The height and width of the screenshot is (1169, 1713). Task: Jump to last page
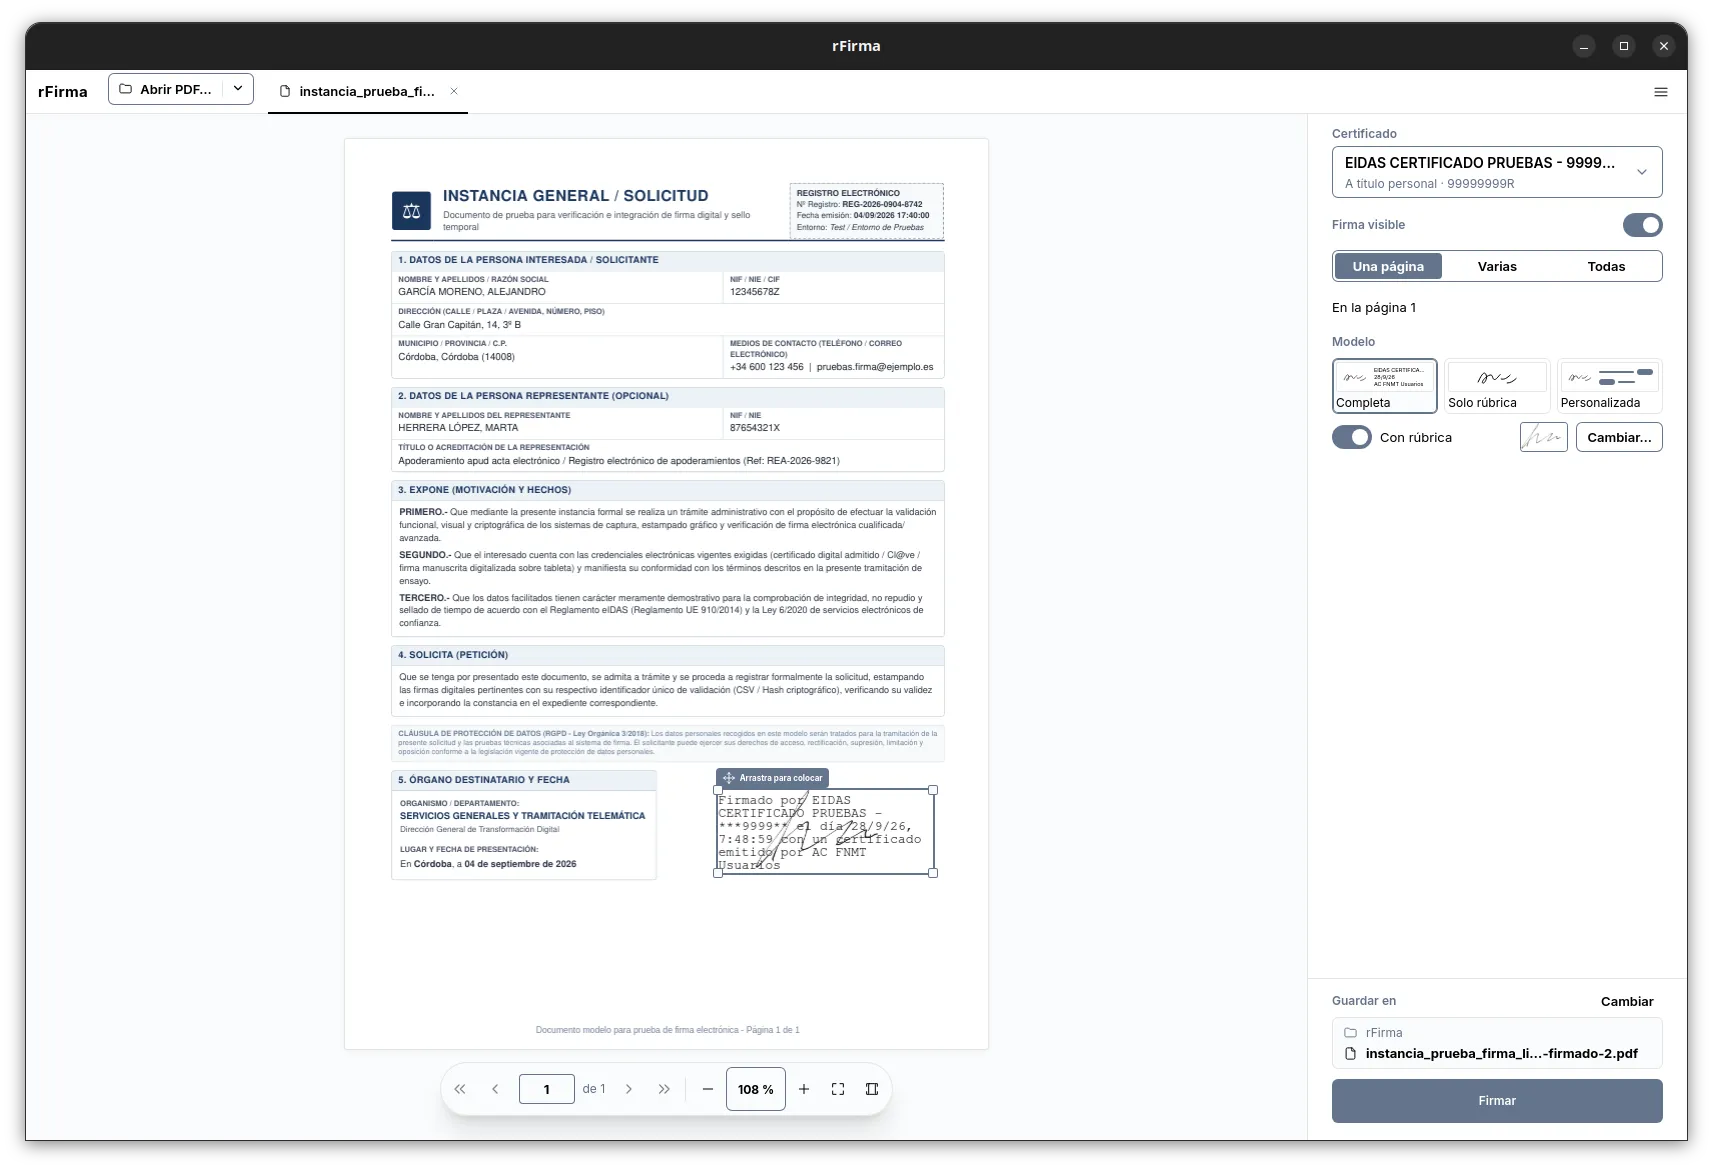664,1089
